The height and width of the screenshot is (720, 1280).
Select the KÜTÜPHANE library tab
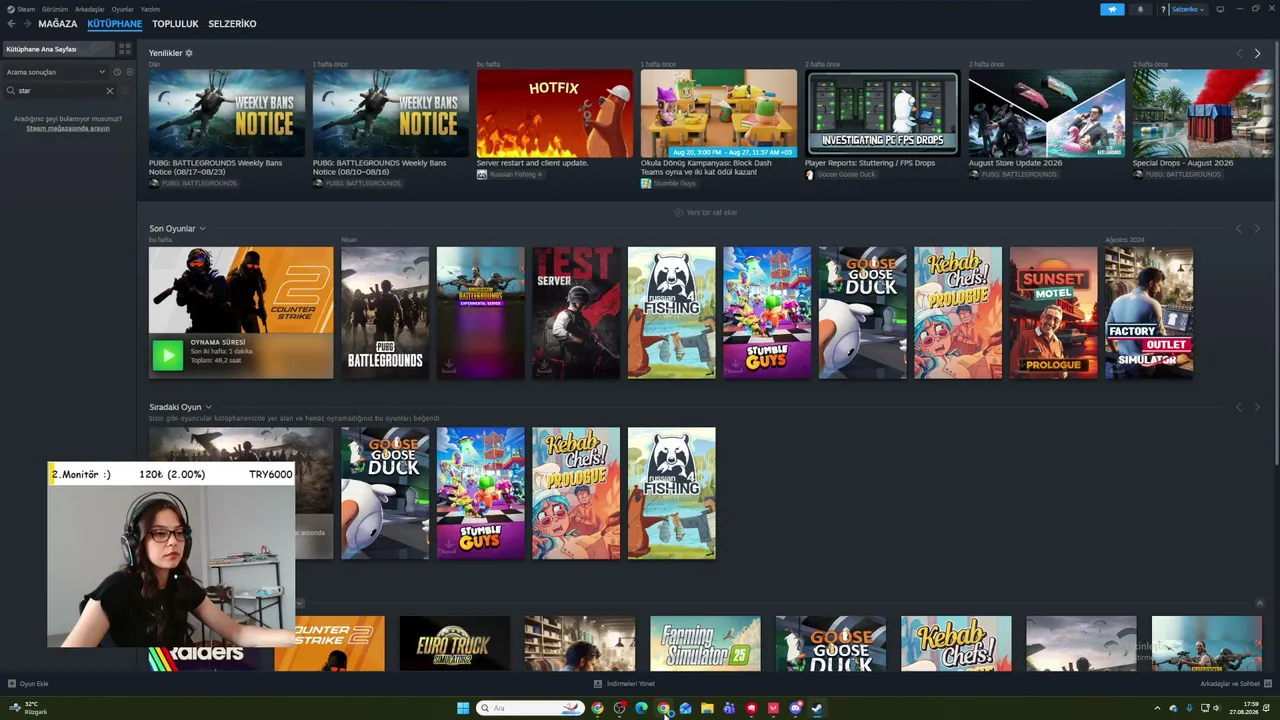click(114, 24)
